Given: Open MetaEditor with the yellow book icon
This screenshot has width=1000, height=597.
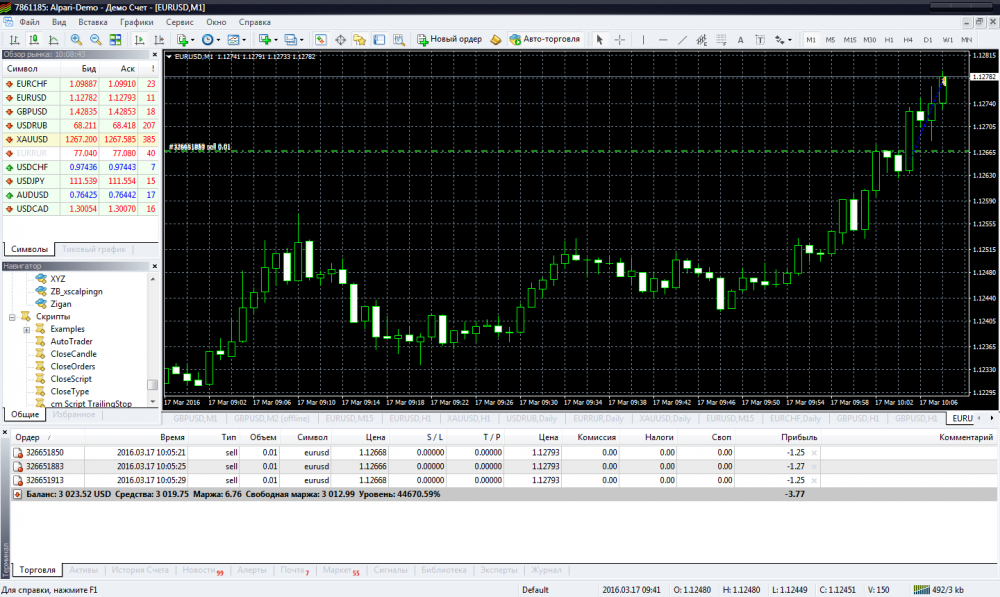Looking at the screenshot, I should click(496, 40).
